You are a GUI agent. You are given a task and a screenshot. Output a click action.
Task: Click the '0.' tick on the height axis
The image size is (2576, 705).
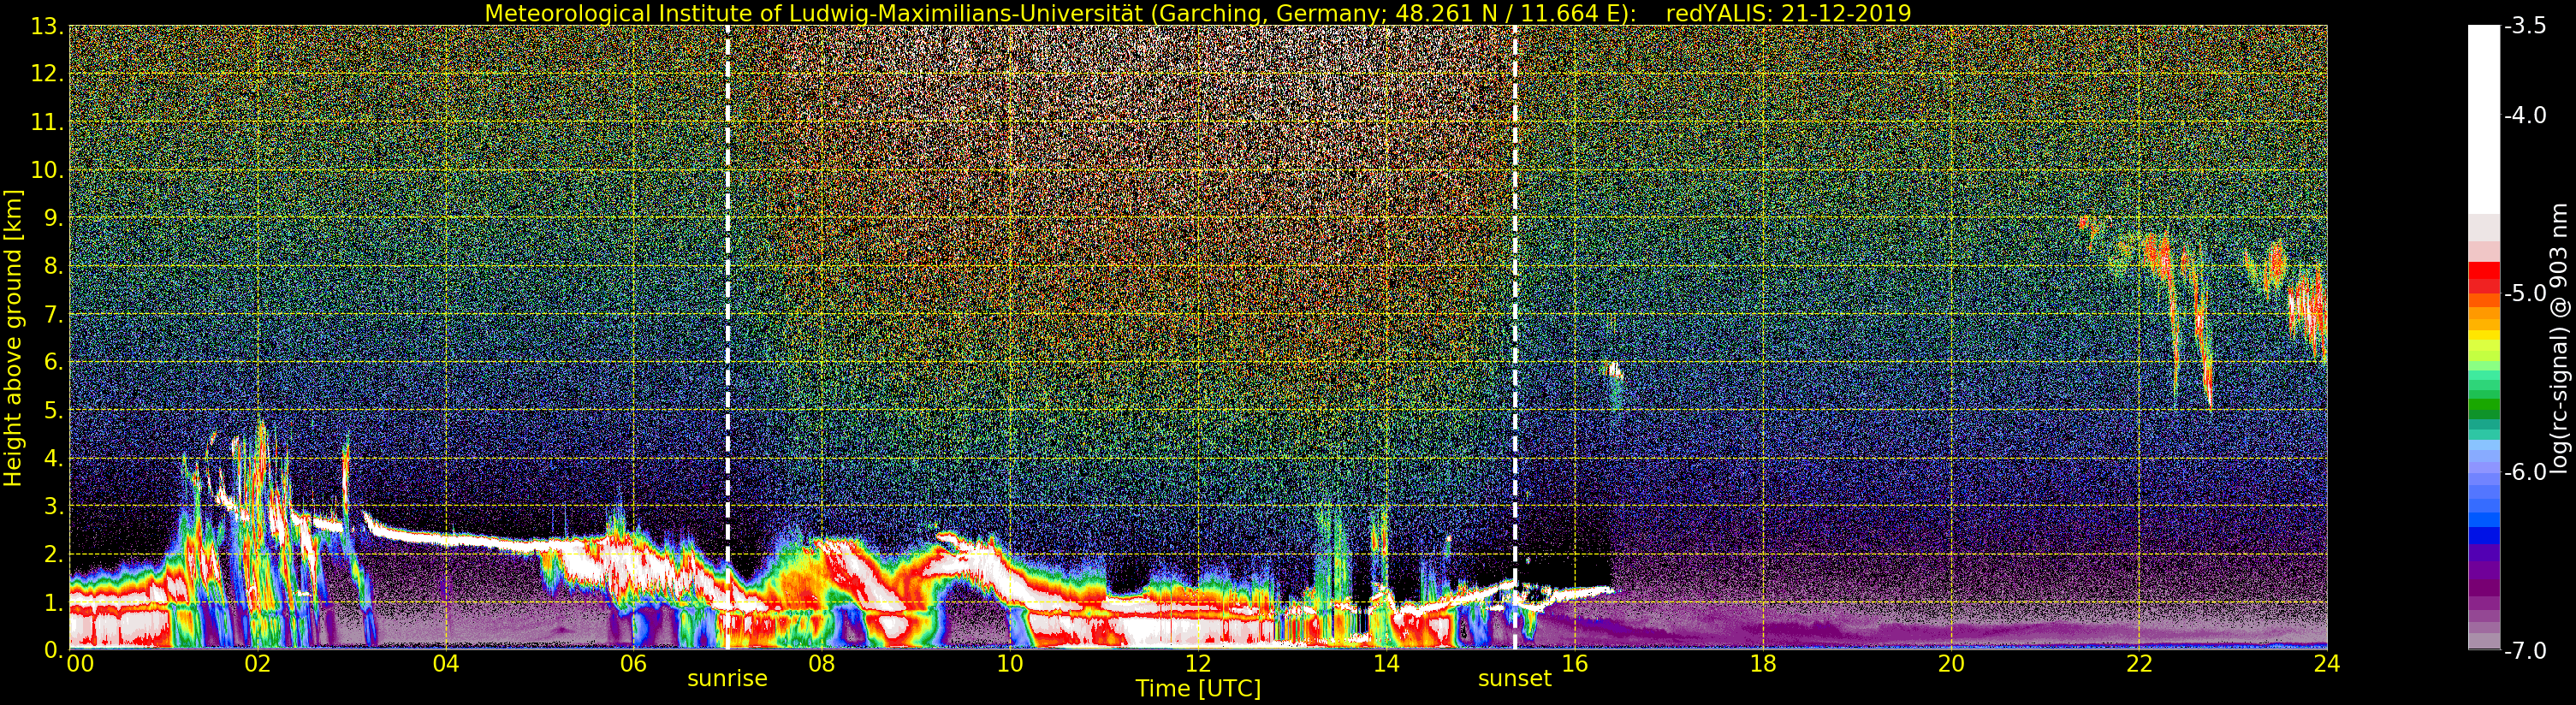(x=53, y=650)
